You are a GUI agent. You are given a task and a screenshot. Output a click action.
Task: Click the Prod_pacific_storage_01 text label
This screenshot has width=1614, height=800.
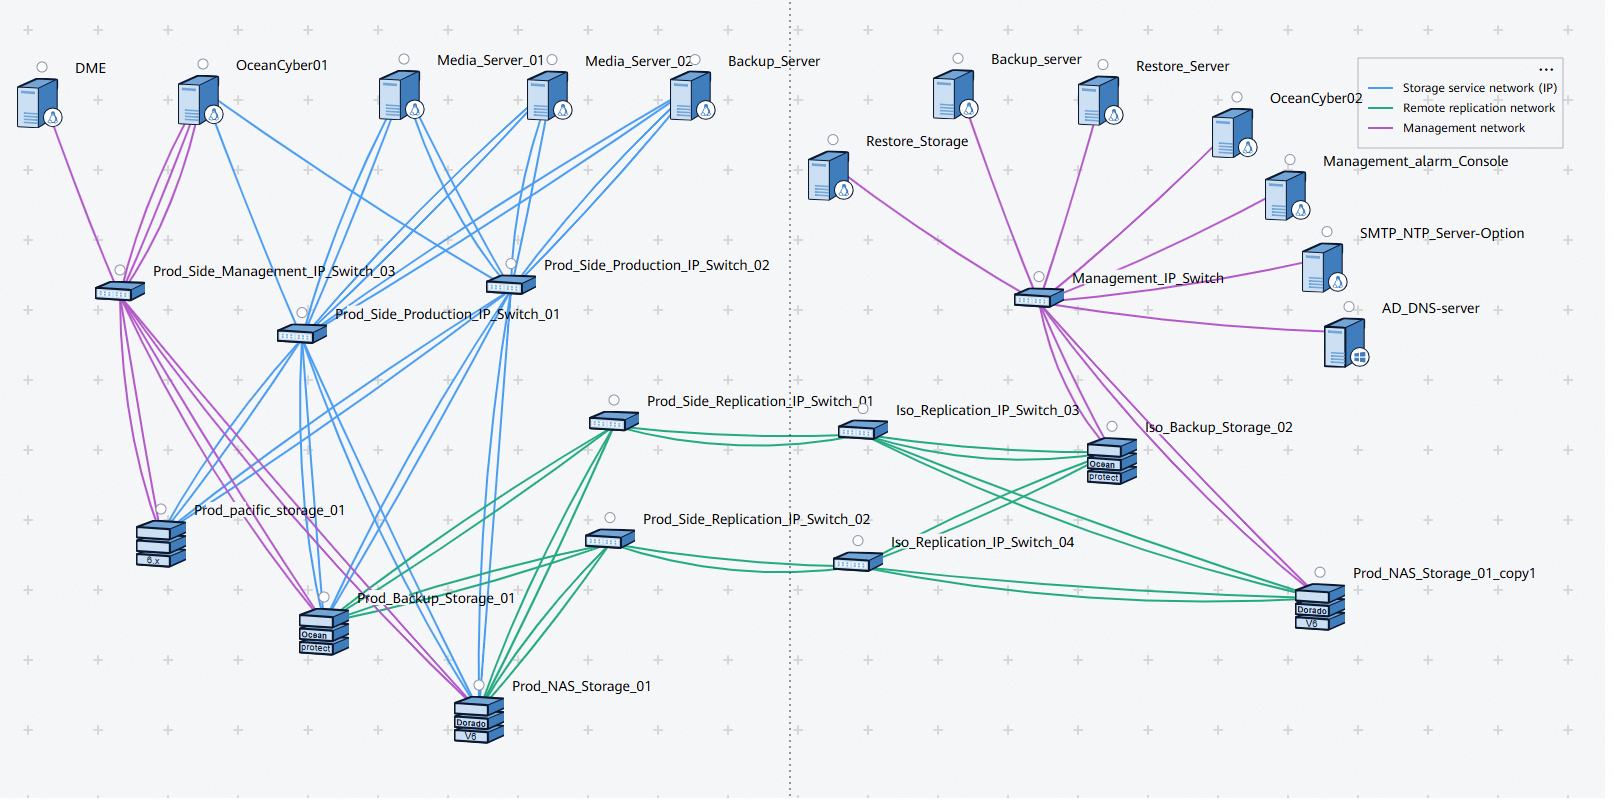(x=269, y=510)
